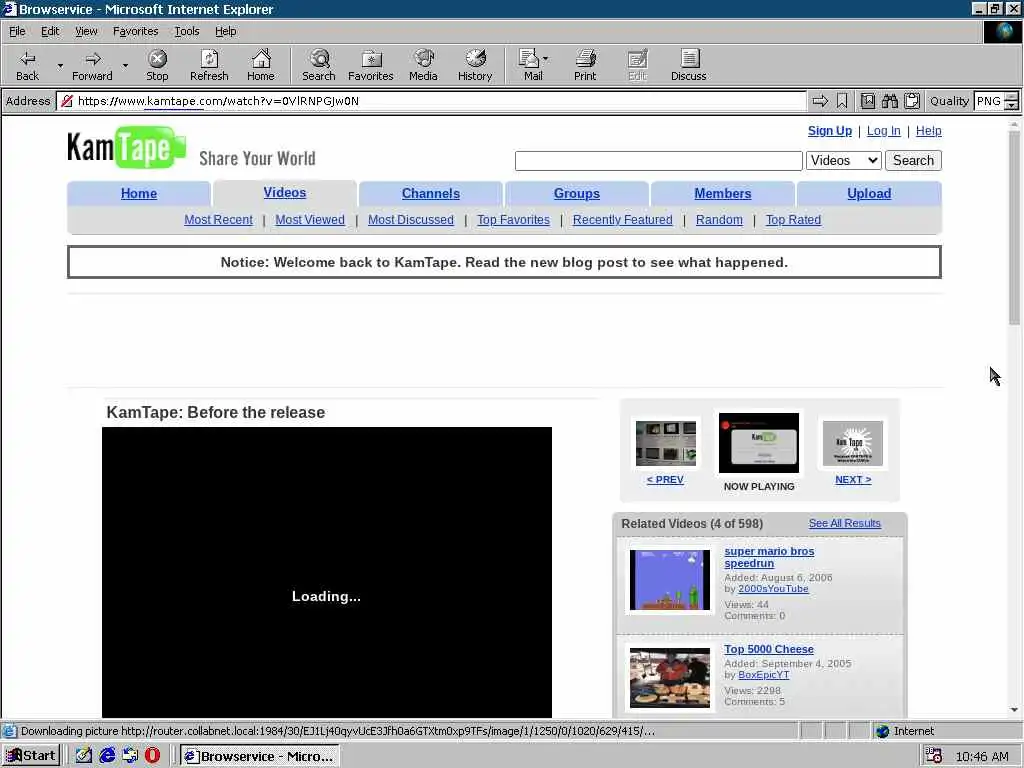Adjust the Quality PNG stepper
Image resolution: width=1024 pixels, height=768 pixels.
coord(1011,101)
